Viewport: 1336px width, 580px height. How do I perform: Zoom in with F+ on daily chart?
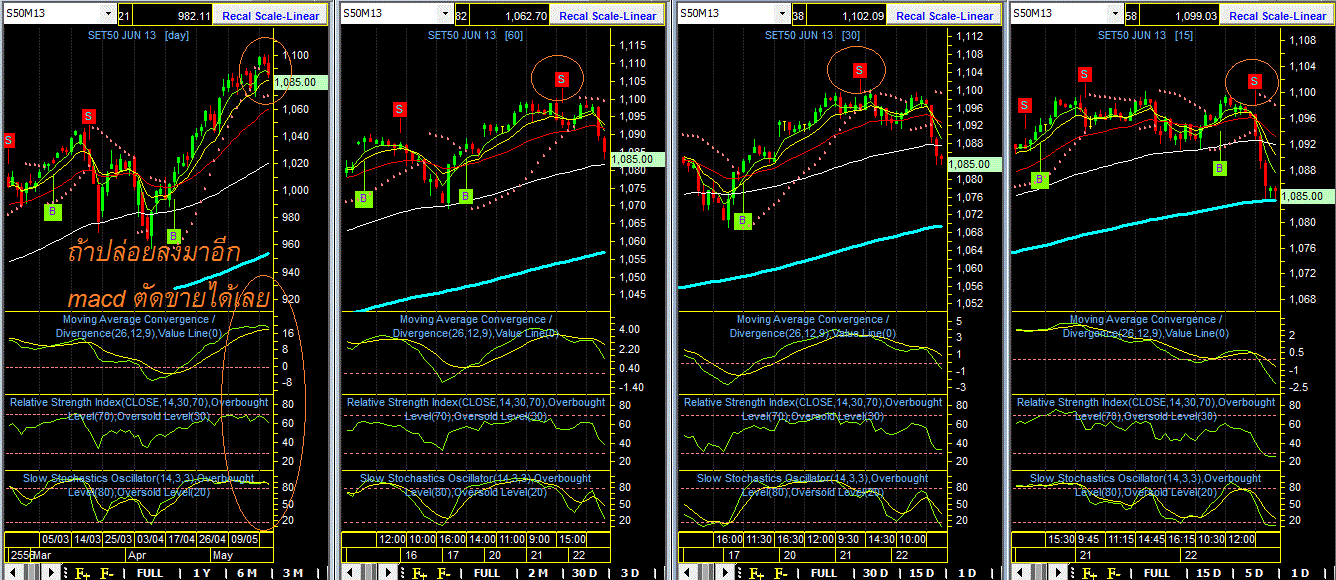[82, 573]
